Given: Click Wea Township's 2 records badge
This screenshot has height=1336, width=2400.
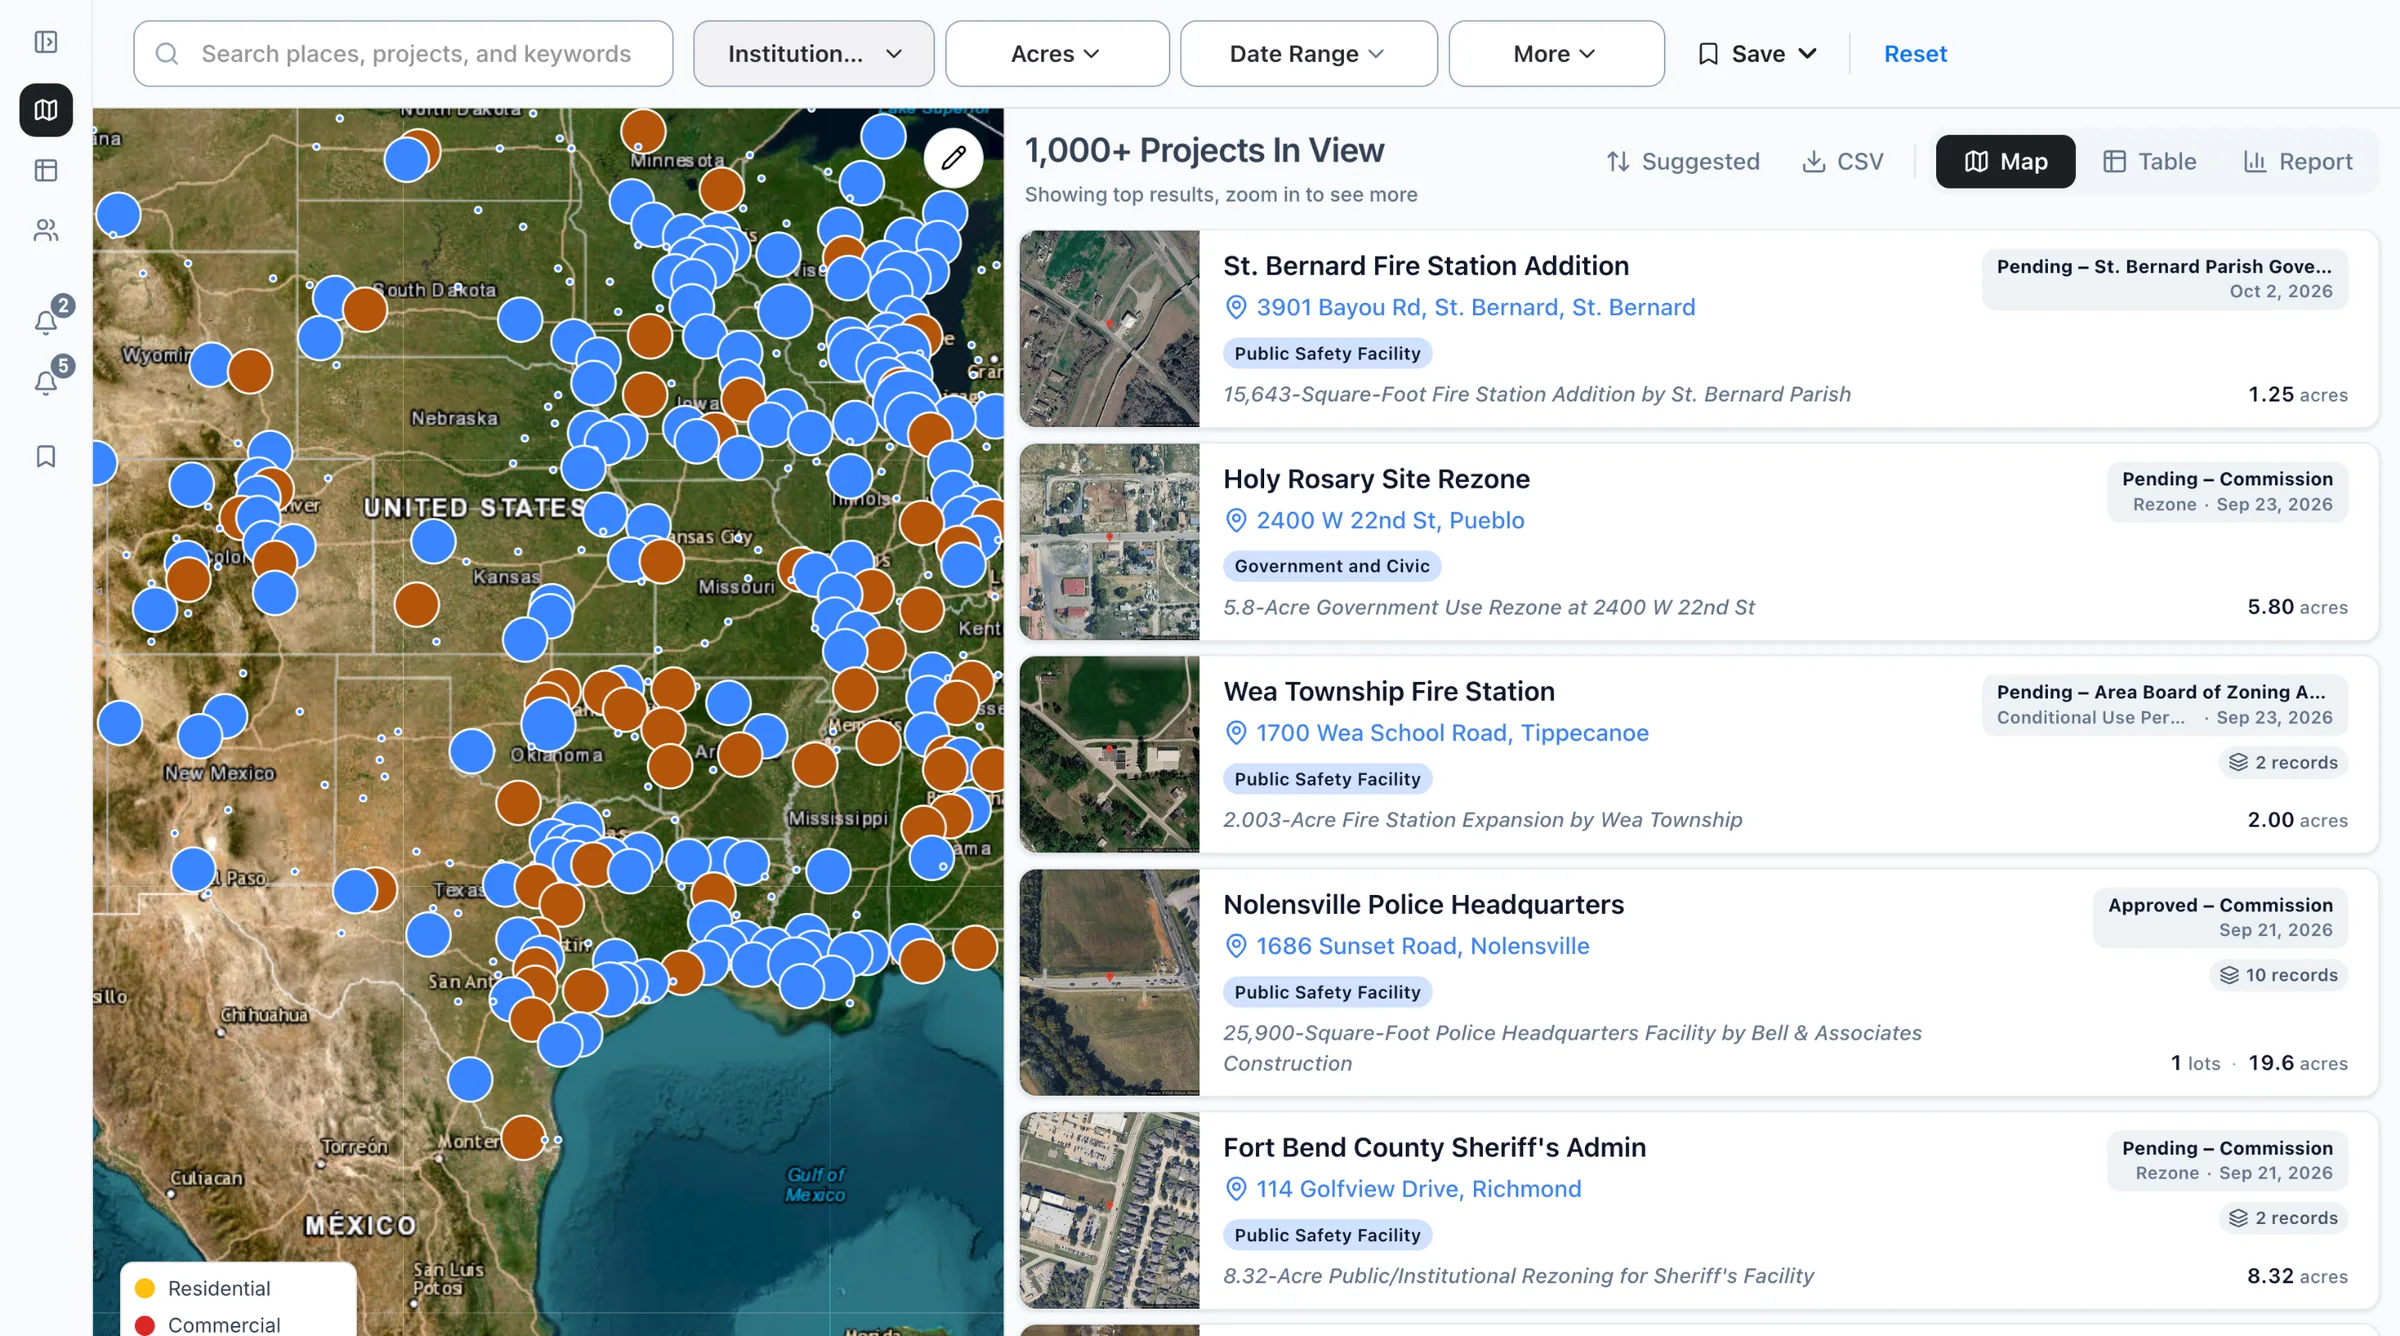Looking at the screenshot, I should pyautogui.click(x=2283, y=762).
